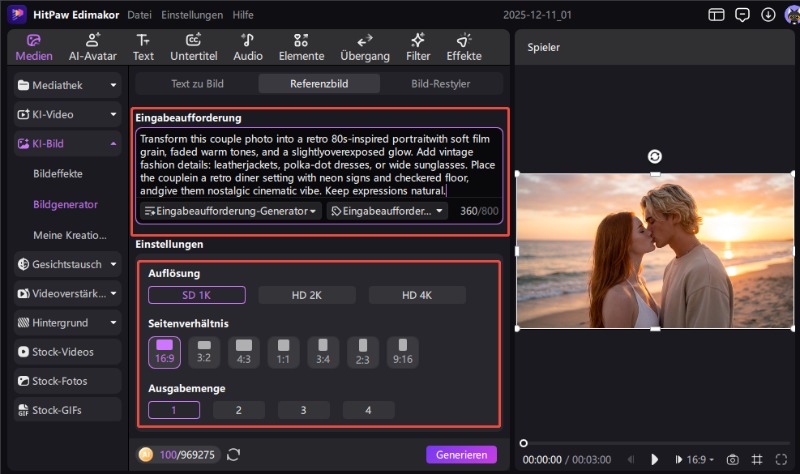Select the Text tool icon
Image resolution: width=800 pixels, height=474 pixels.
click(143, 40)
